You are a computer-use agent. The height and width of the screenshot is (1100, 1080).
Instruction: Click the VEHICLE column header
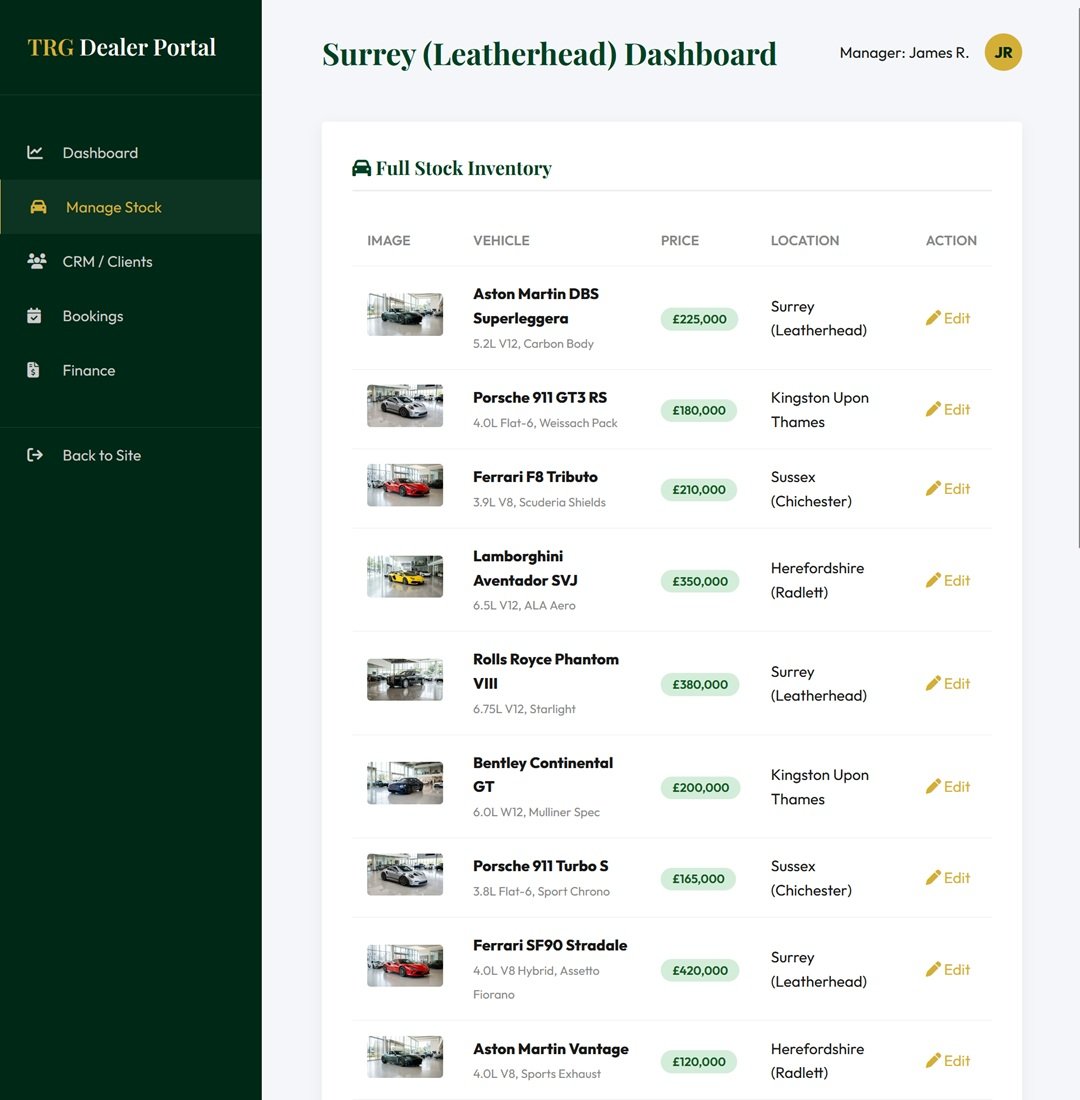point(501,241)
